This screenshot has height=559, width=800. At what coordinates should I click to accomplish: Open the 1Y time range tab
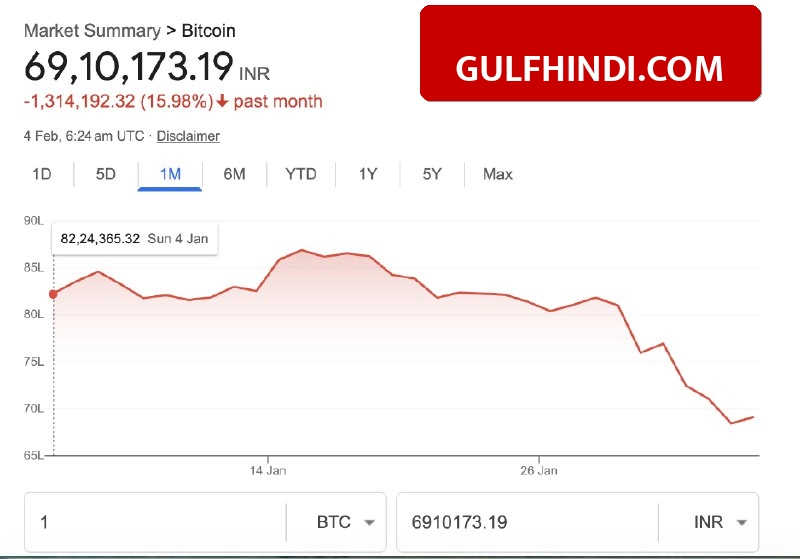[x=368, y=174]
